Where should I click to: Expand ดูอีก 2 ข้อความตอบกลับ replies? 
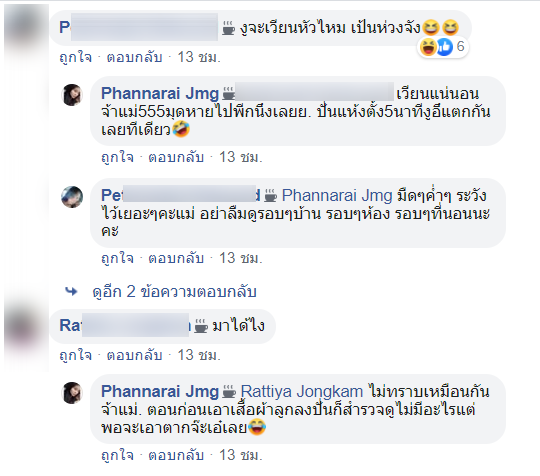(x=174, y=292)
